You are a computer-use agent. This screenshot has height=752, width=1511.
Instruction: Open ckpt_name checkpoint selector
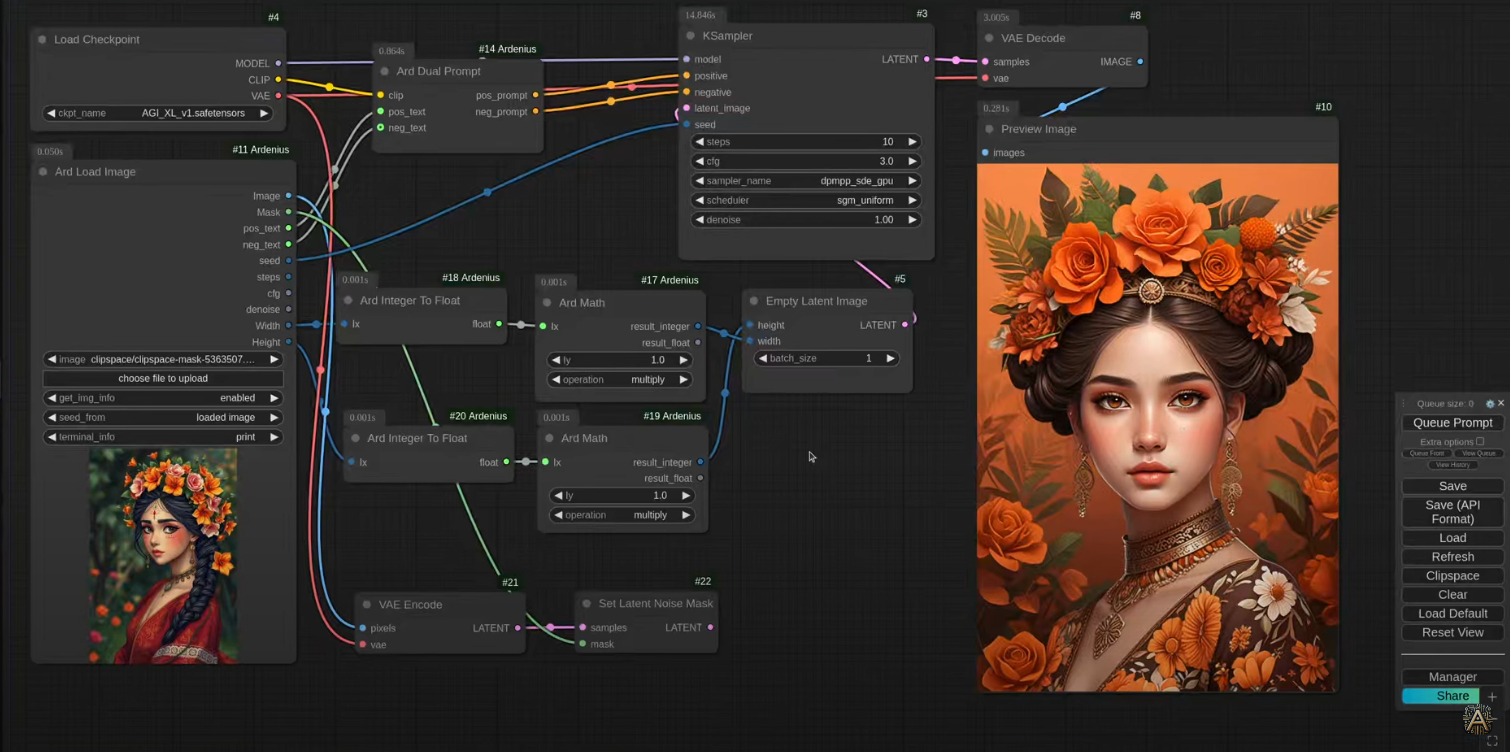[158, 113]
